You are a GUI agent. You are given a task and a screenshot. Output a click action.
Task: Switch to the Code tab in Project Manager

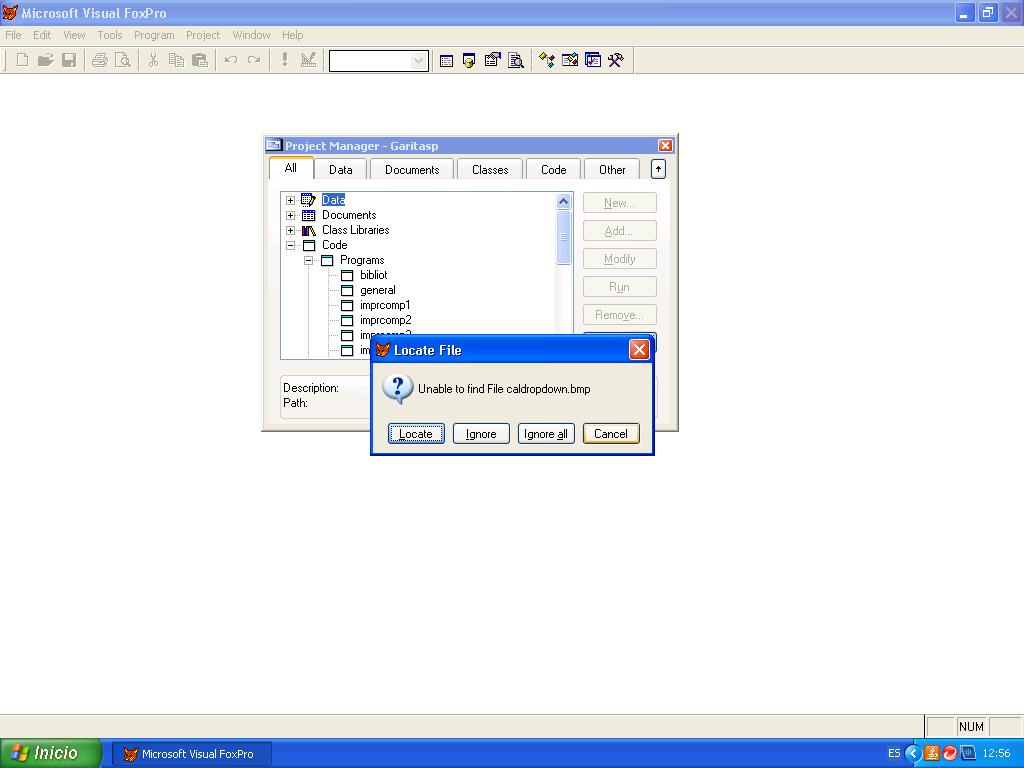point(554,170)
